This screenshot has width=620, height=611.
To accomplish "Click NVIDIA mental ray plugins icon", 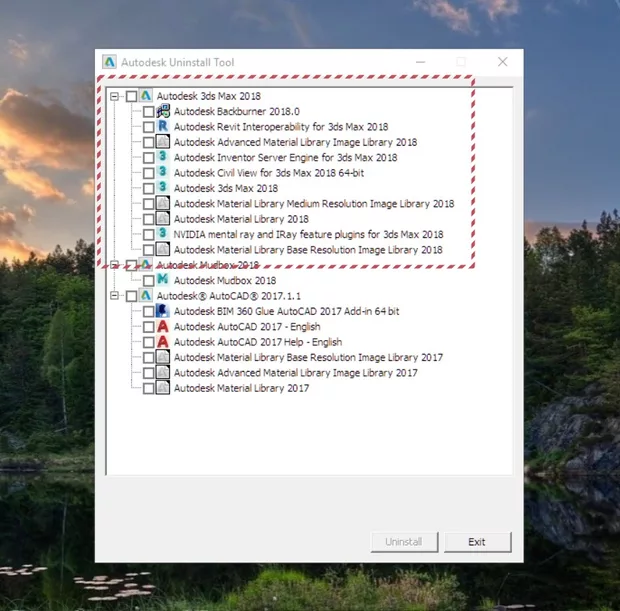I will 163,234.
